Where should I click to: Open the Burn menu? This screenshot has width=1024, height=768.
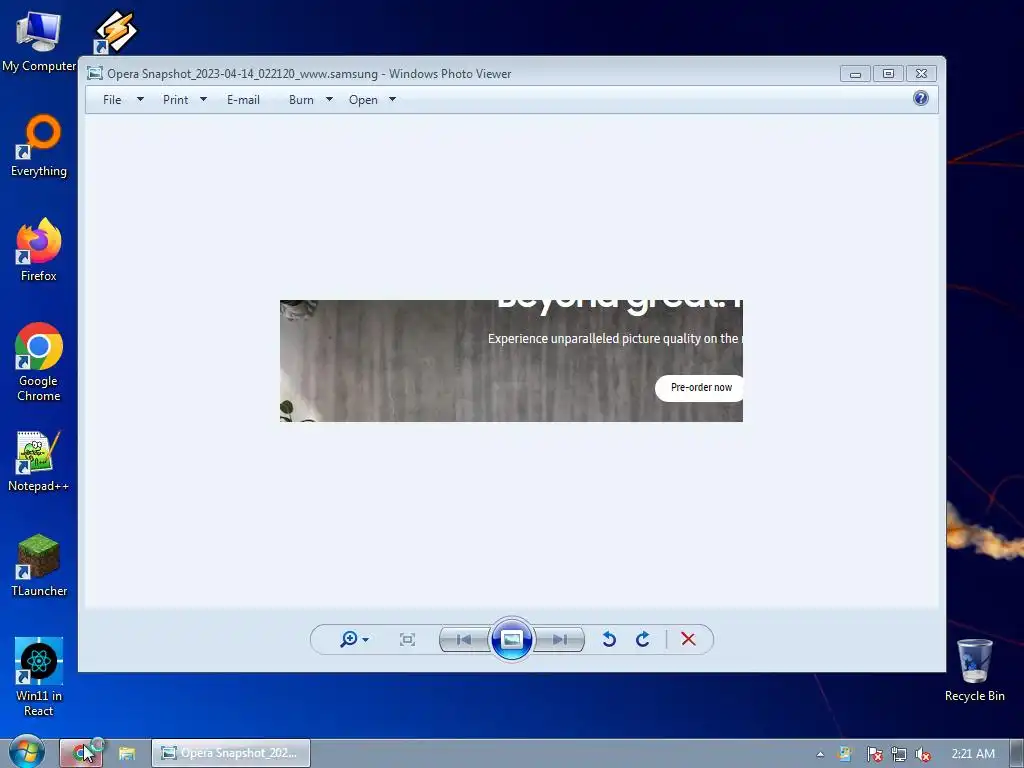point(301,100)
